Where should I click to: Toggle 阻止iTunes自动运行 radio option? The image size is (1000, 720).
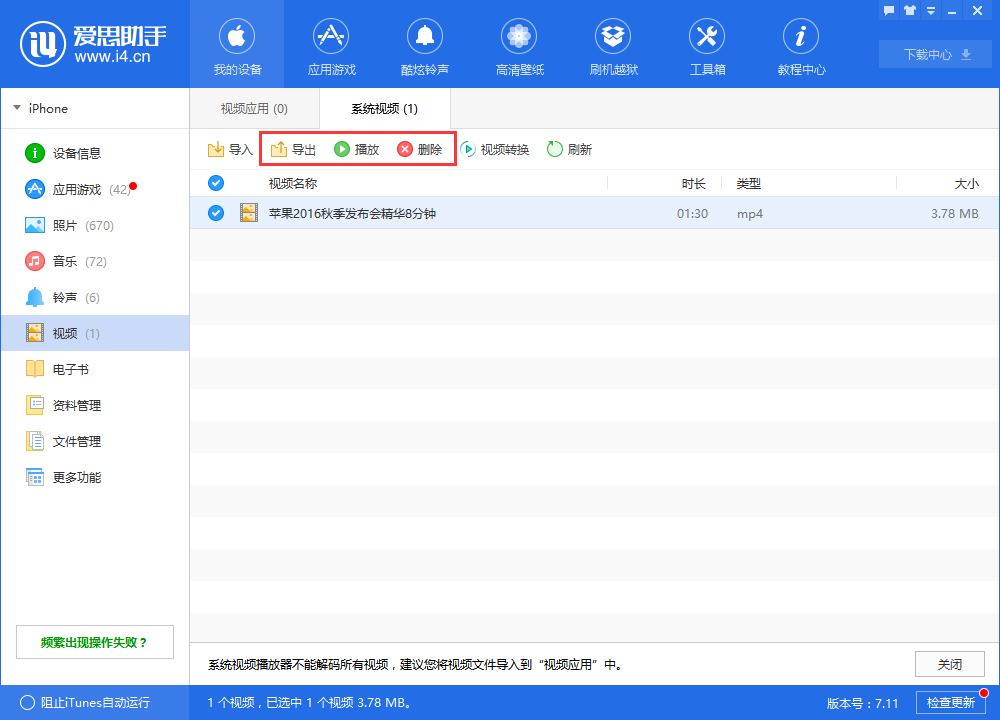27,702
